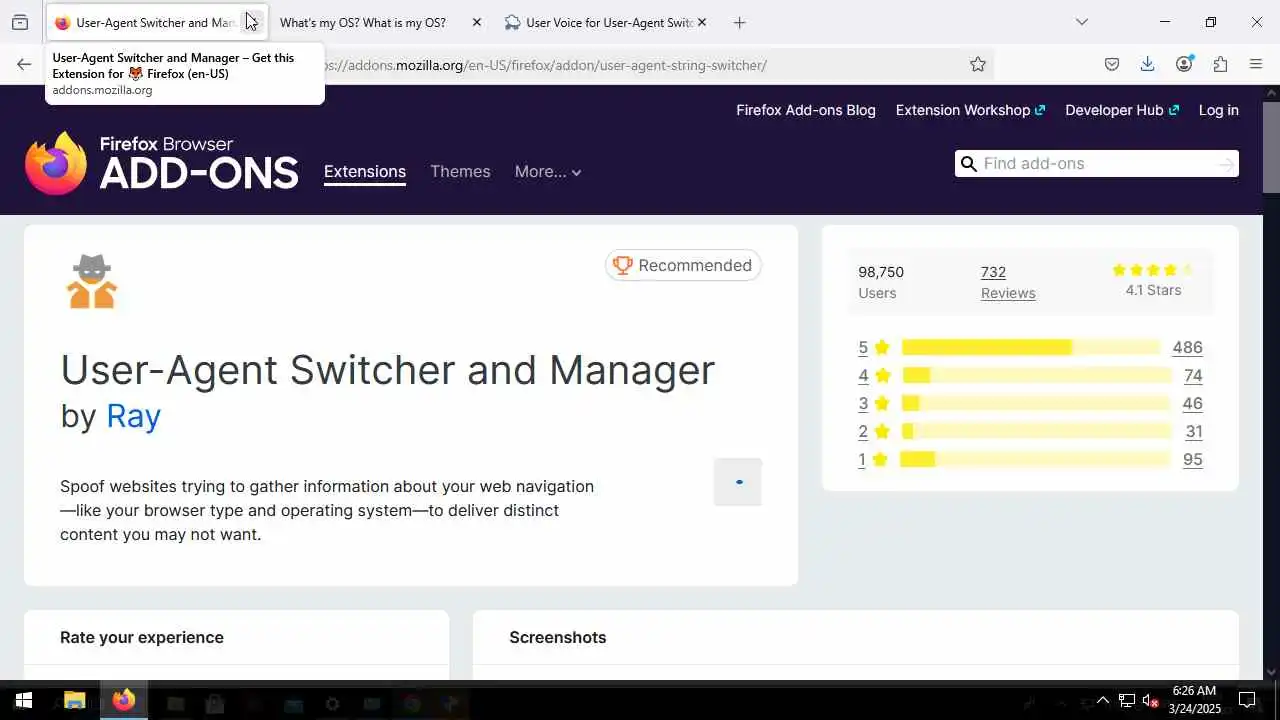
Task: List all tabs with the chevron
Action: pos(1082,22)
